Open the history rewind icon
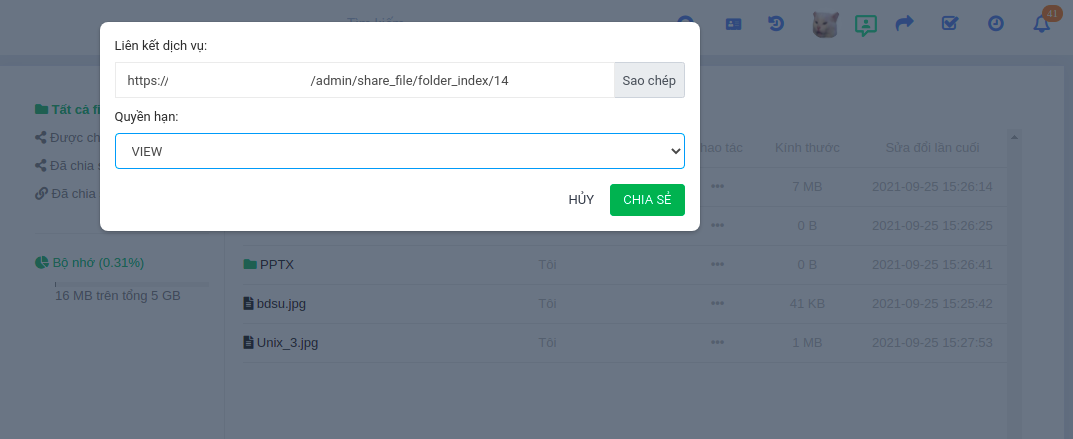 776,23
